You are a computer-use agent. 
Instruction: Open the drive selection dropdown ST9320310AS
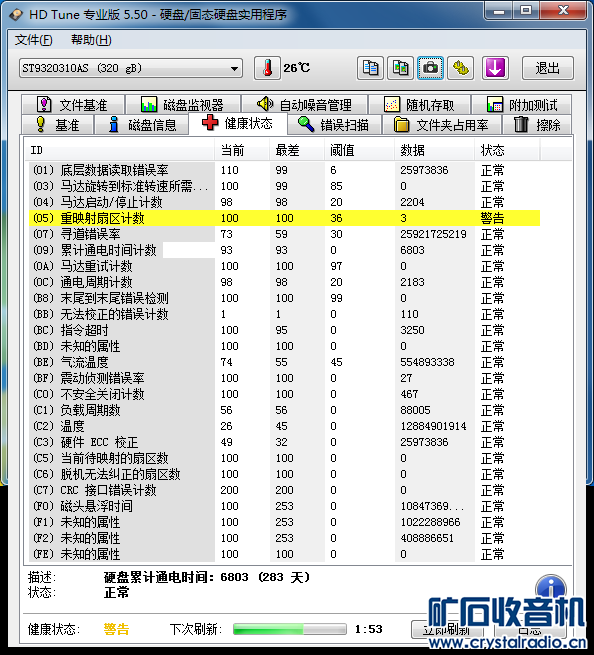click(131, 68)
